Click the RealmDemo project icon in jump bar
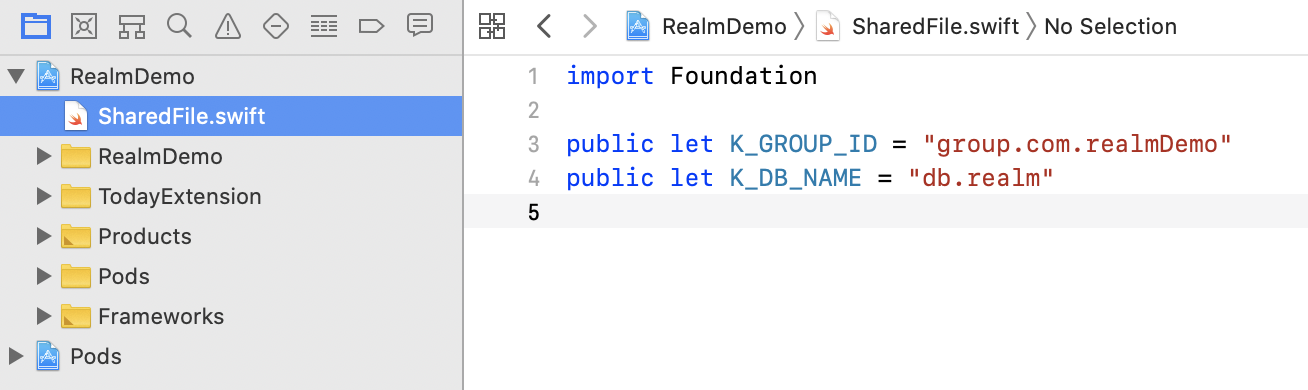The width and height of the screenshot is (1308, 390). pyautogui.click(x=639, y=26)
